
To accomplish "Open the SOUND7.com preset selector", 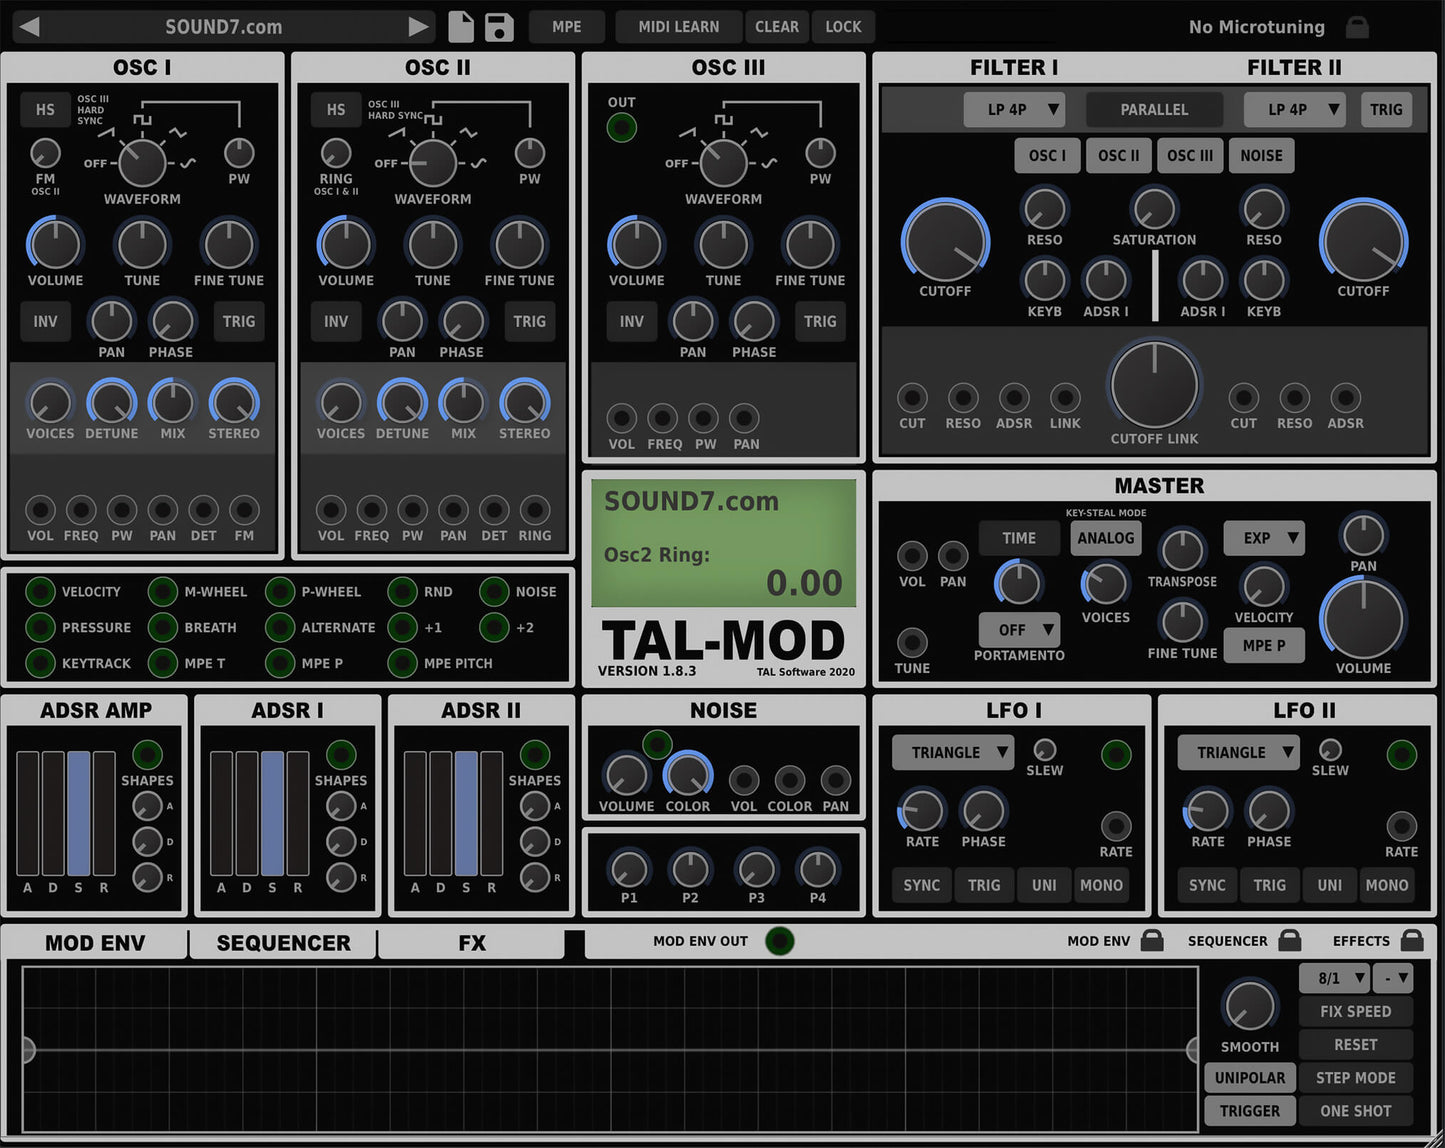I will tap(224, 27).
